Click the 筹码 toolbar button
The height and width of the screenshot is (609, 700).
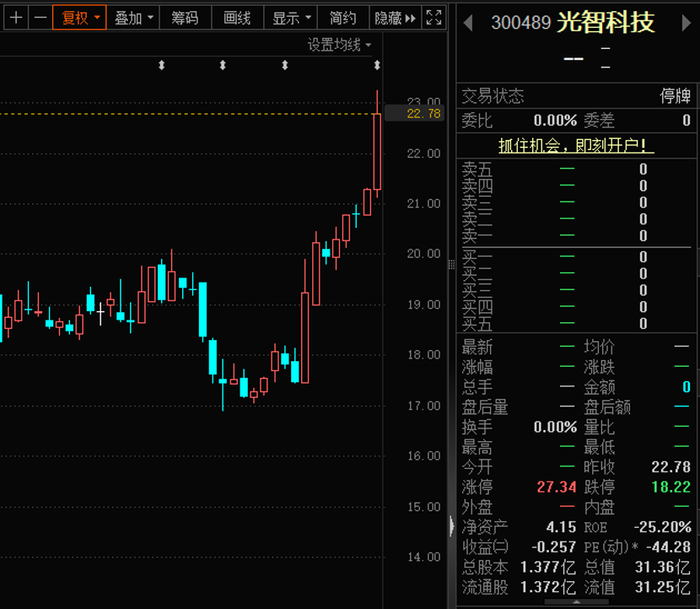click(x=185, y=18)
